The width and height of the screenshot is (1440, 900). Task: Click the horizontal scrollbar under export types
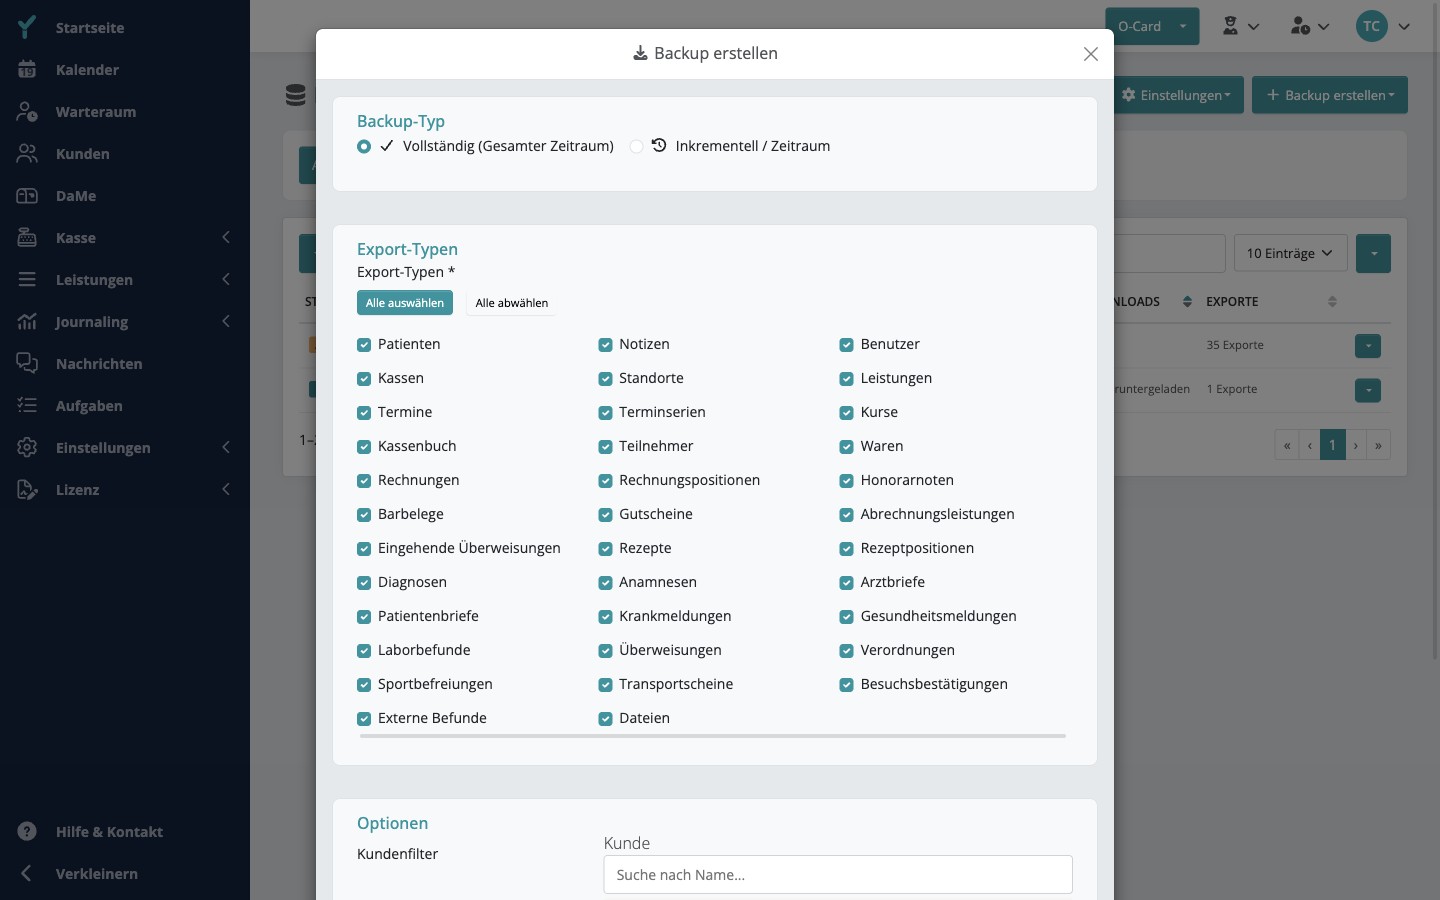tap(713, 736)
